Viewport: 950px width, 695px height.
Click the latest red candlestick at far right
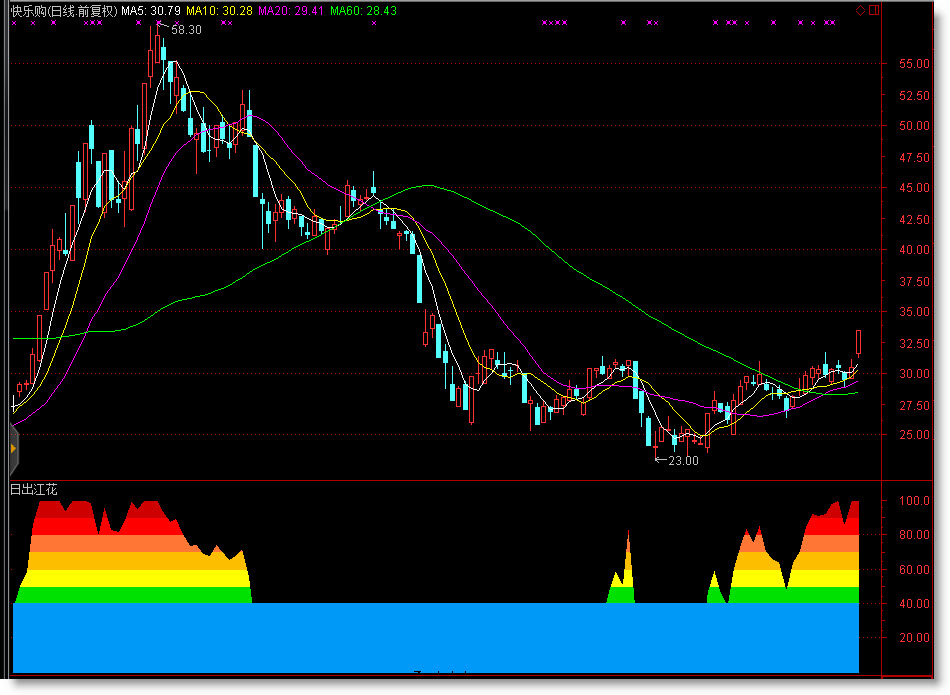click(x=858, y=341)
